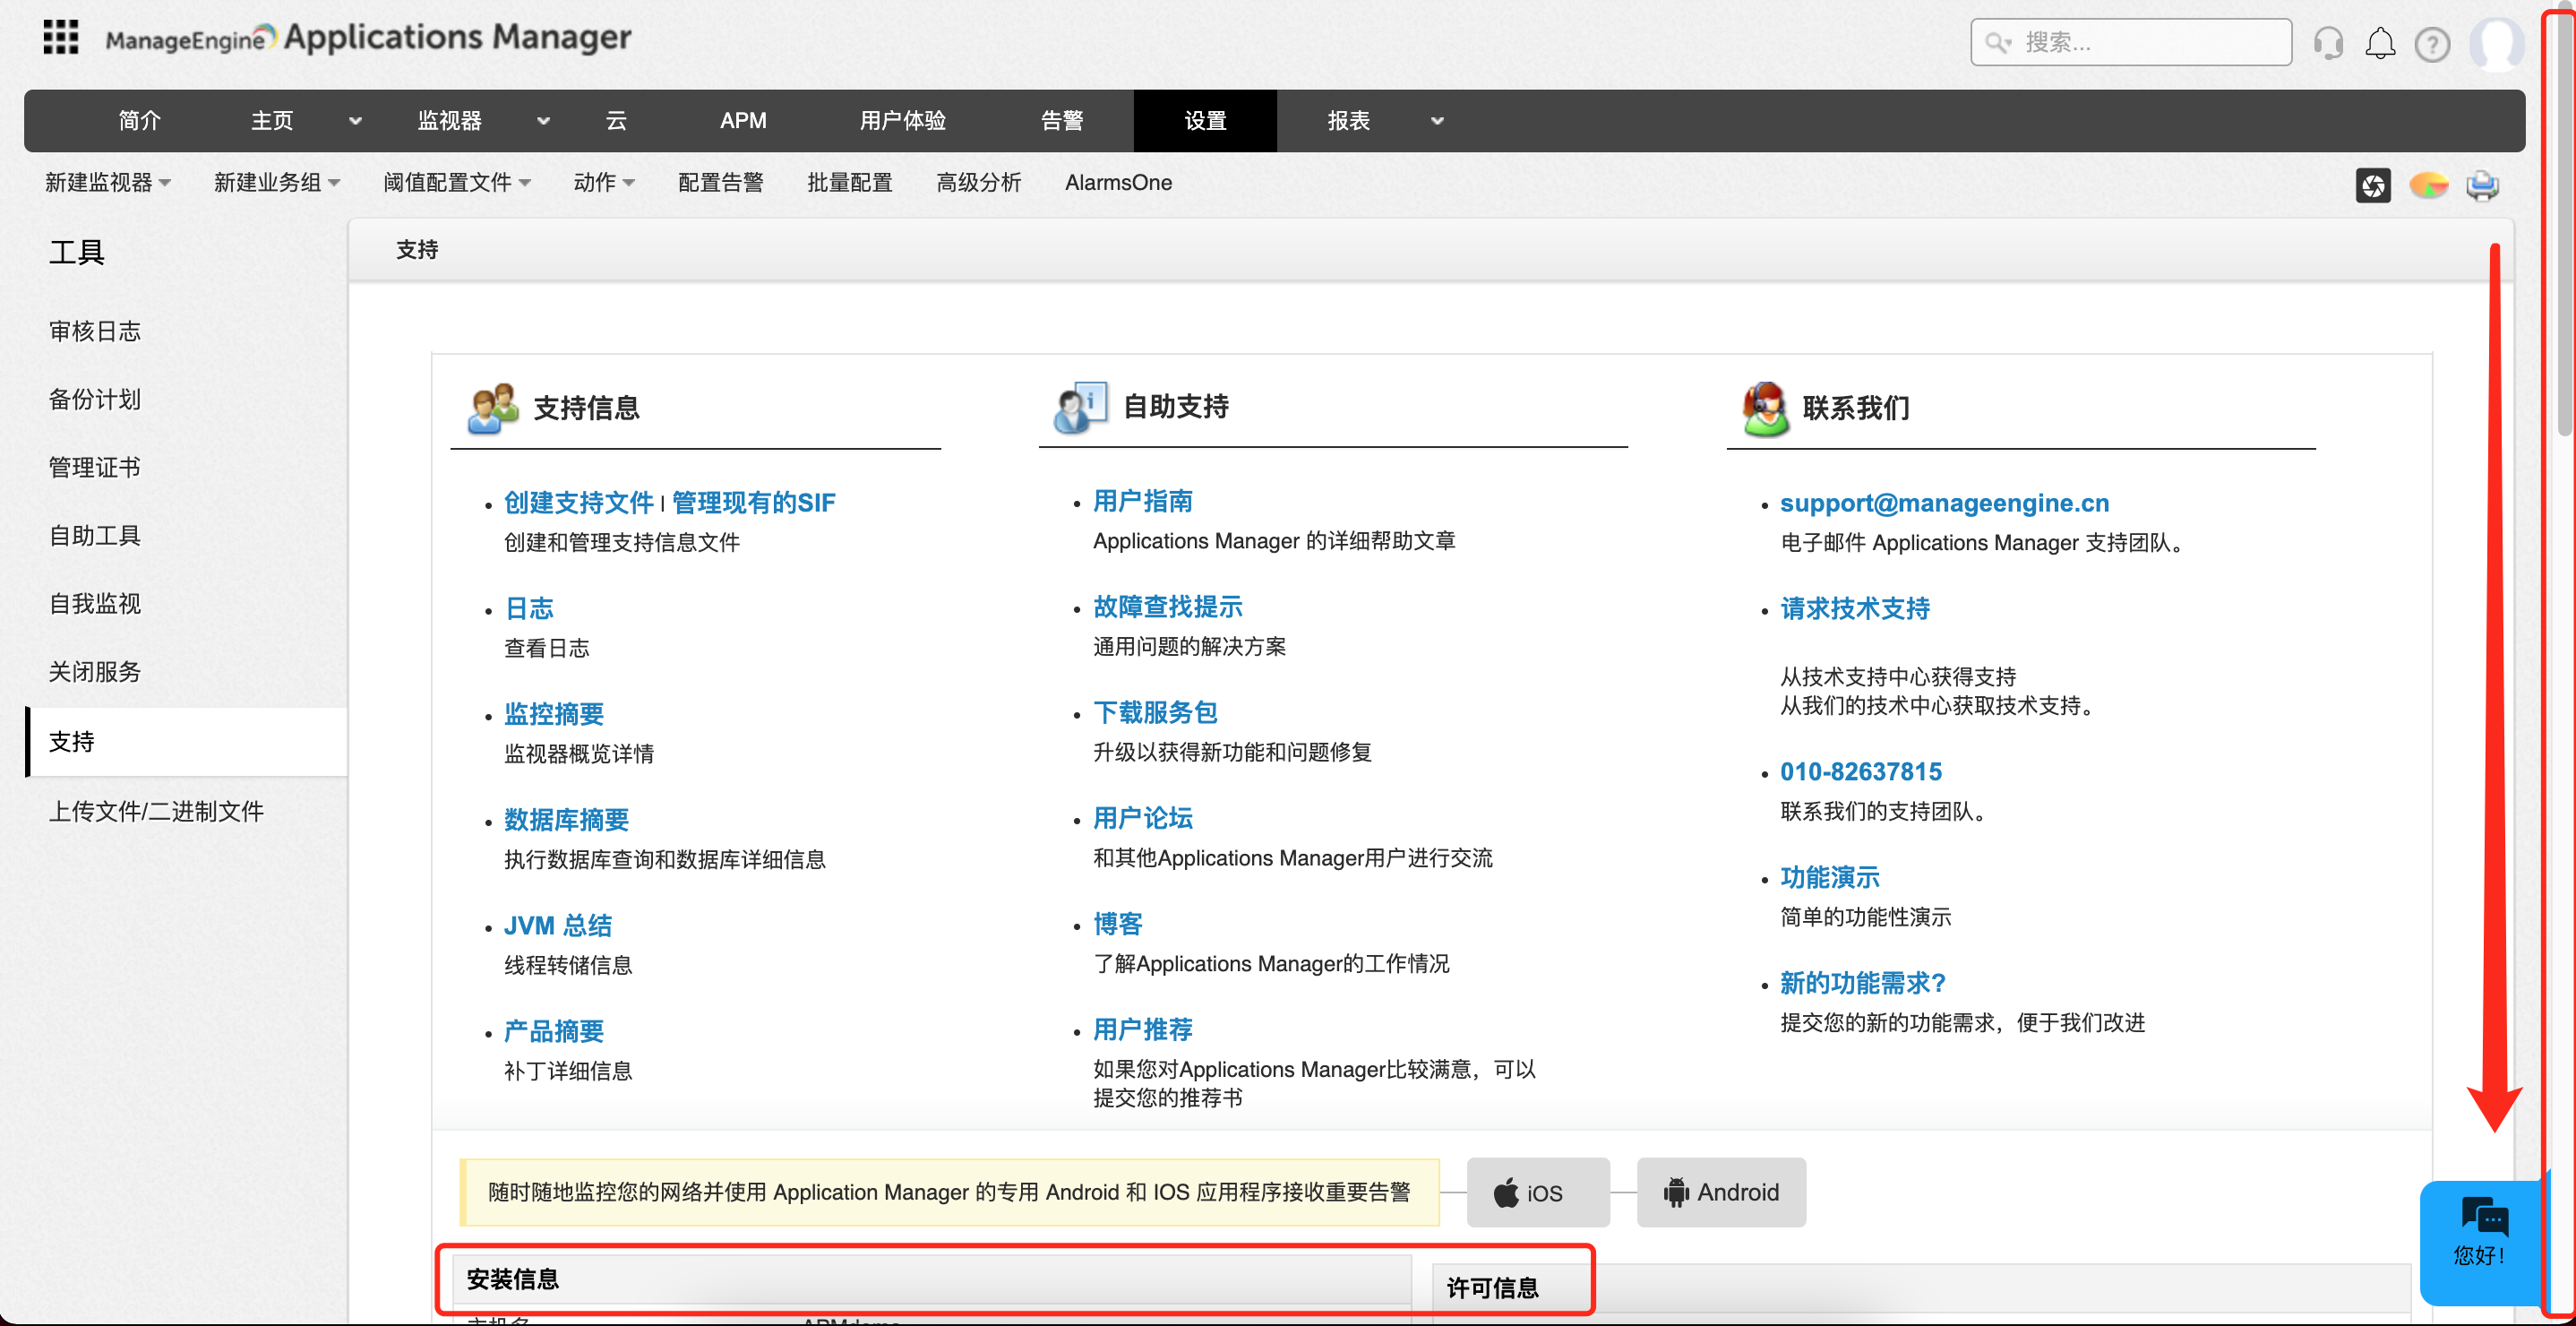Open 自我监视 in the tools sidebar
2576x1326 pixels.
coord(95,603)
